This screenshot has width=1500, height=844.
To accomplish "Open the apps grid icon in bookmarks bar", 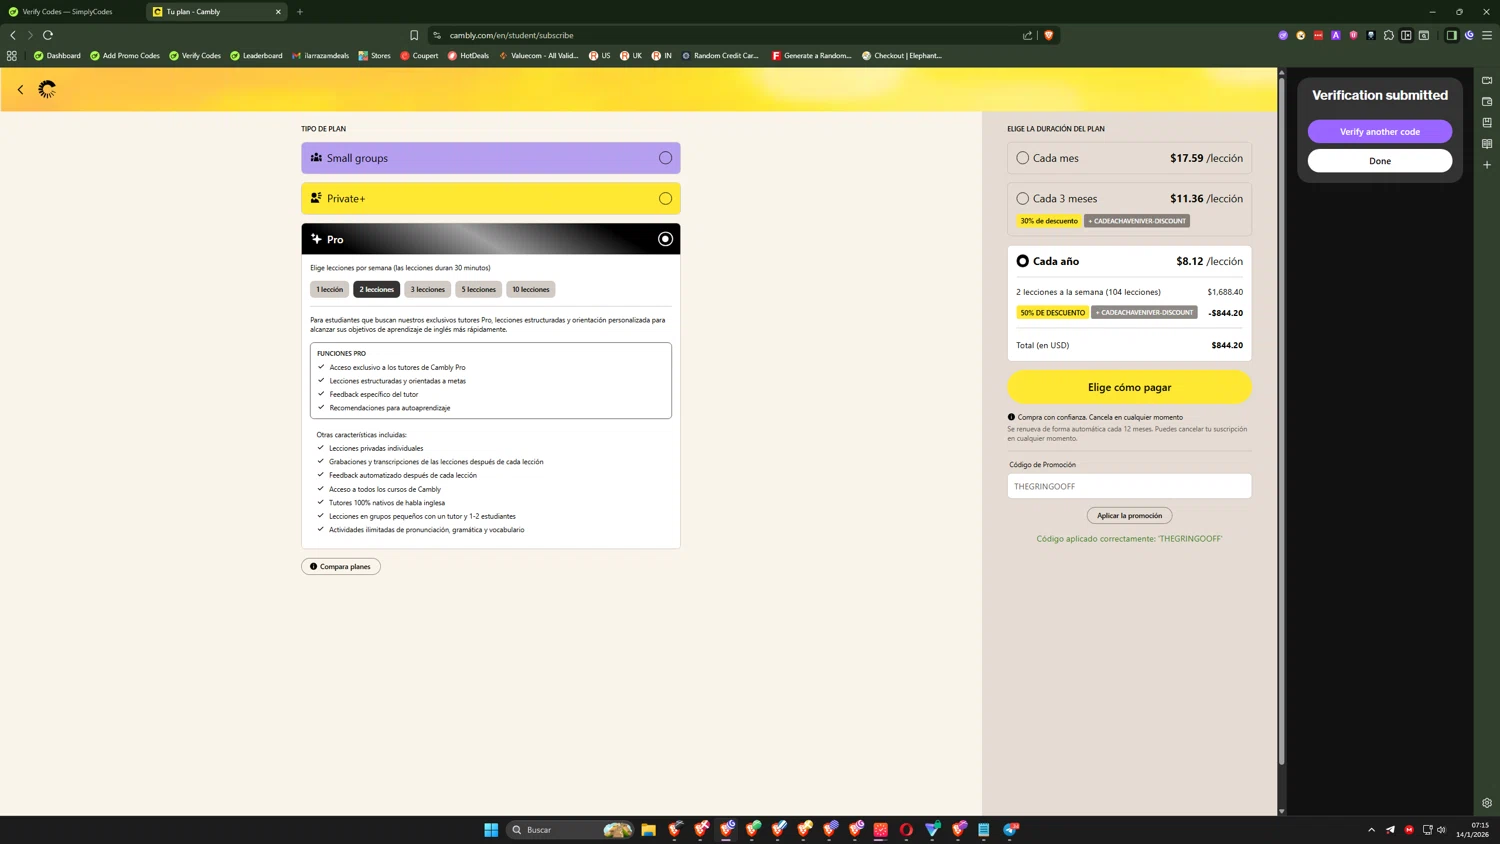I will coord(12,56).
